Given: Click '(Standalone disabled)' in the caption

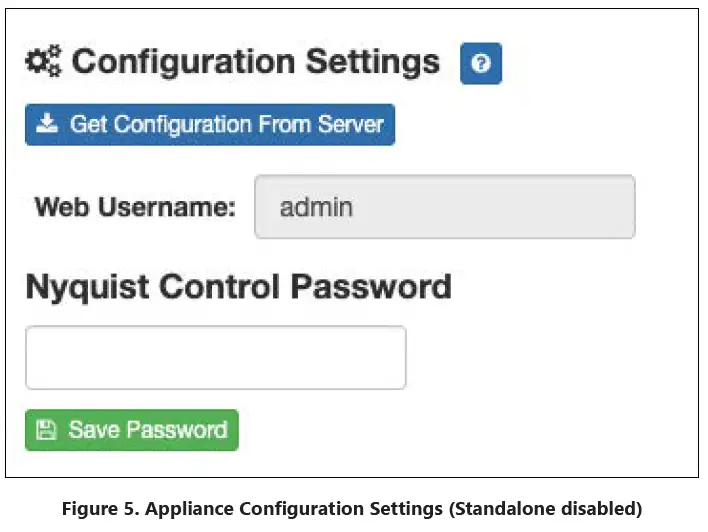Looking at the screenshot, I should click(x=547, y=510).
